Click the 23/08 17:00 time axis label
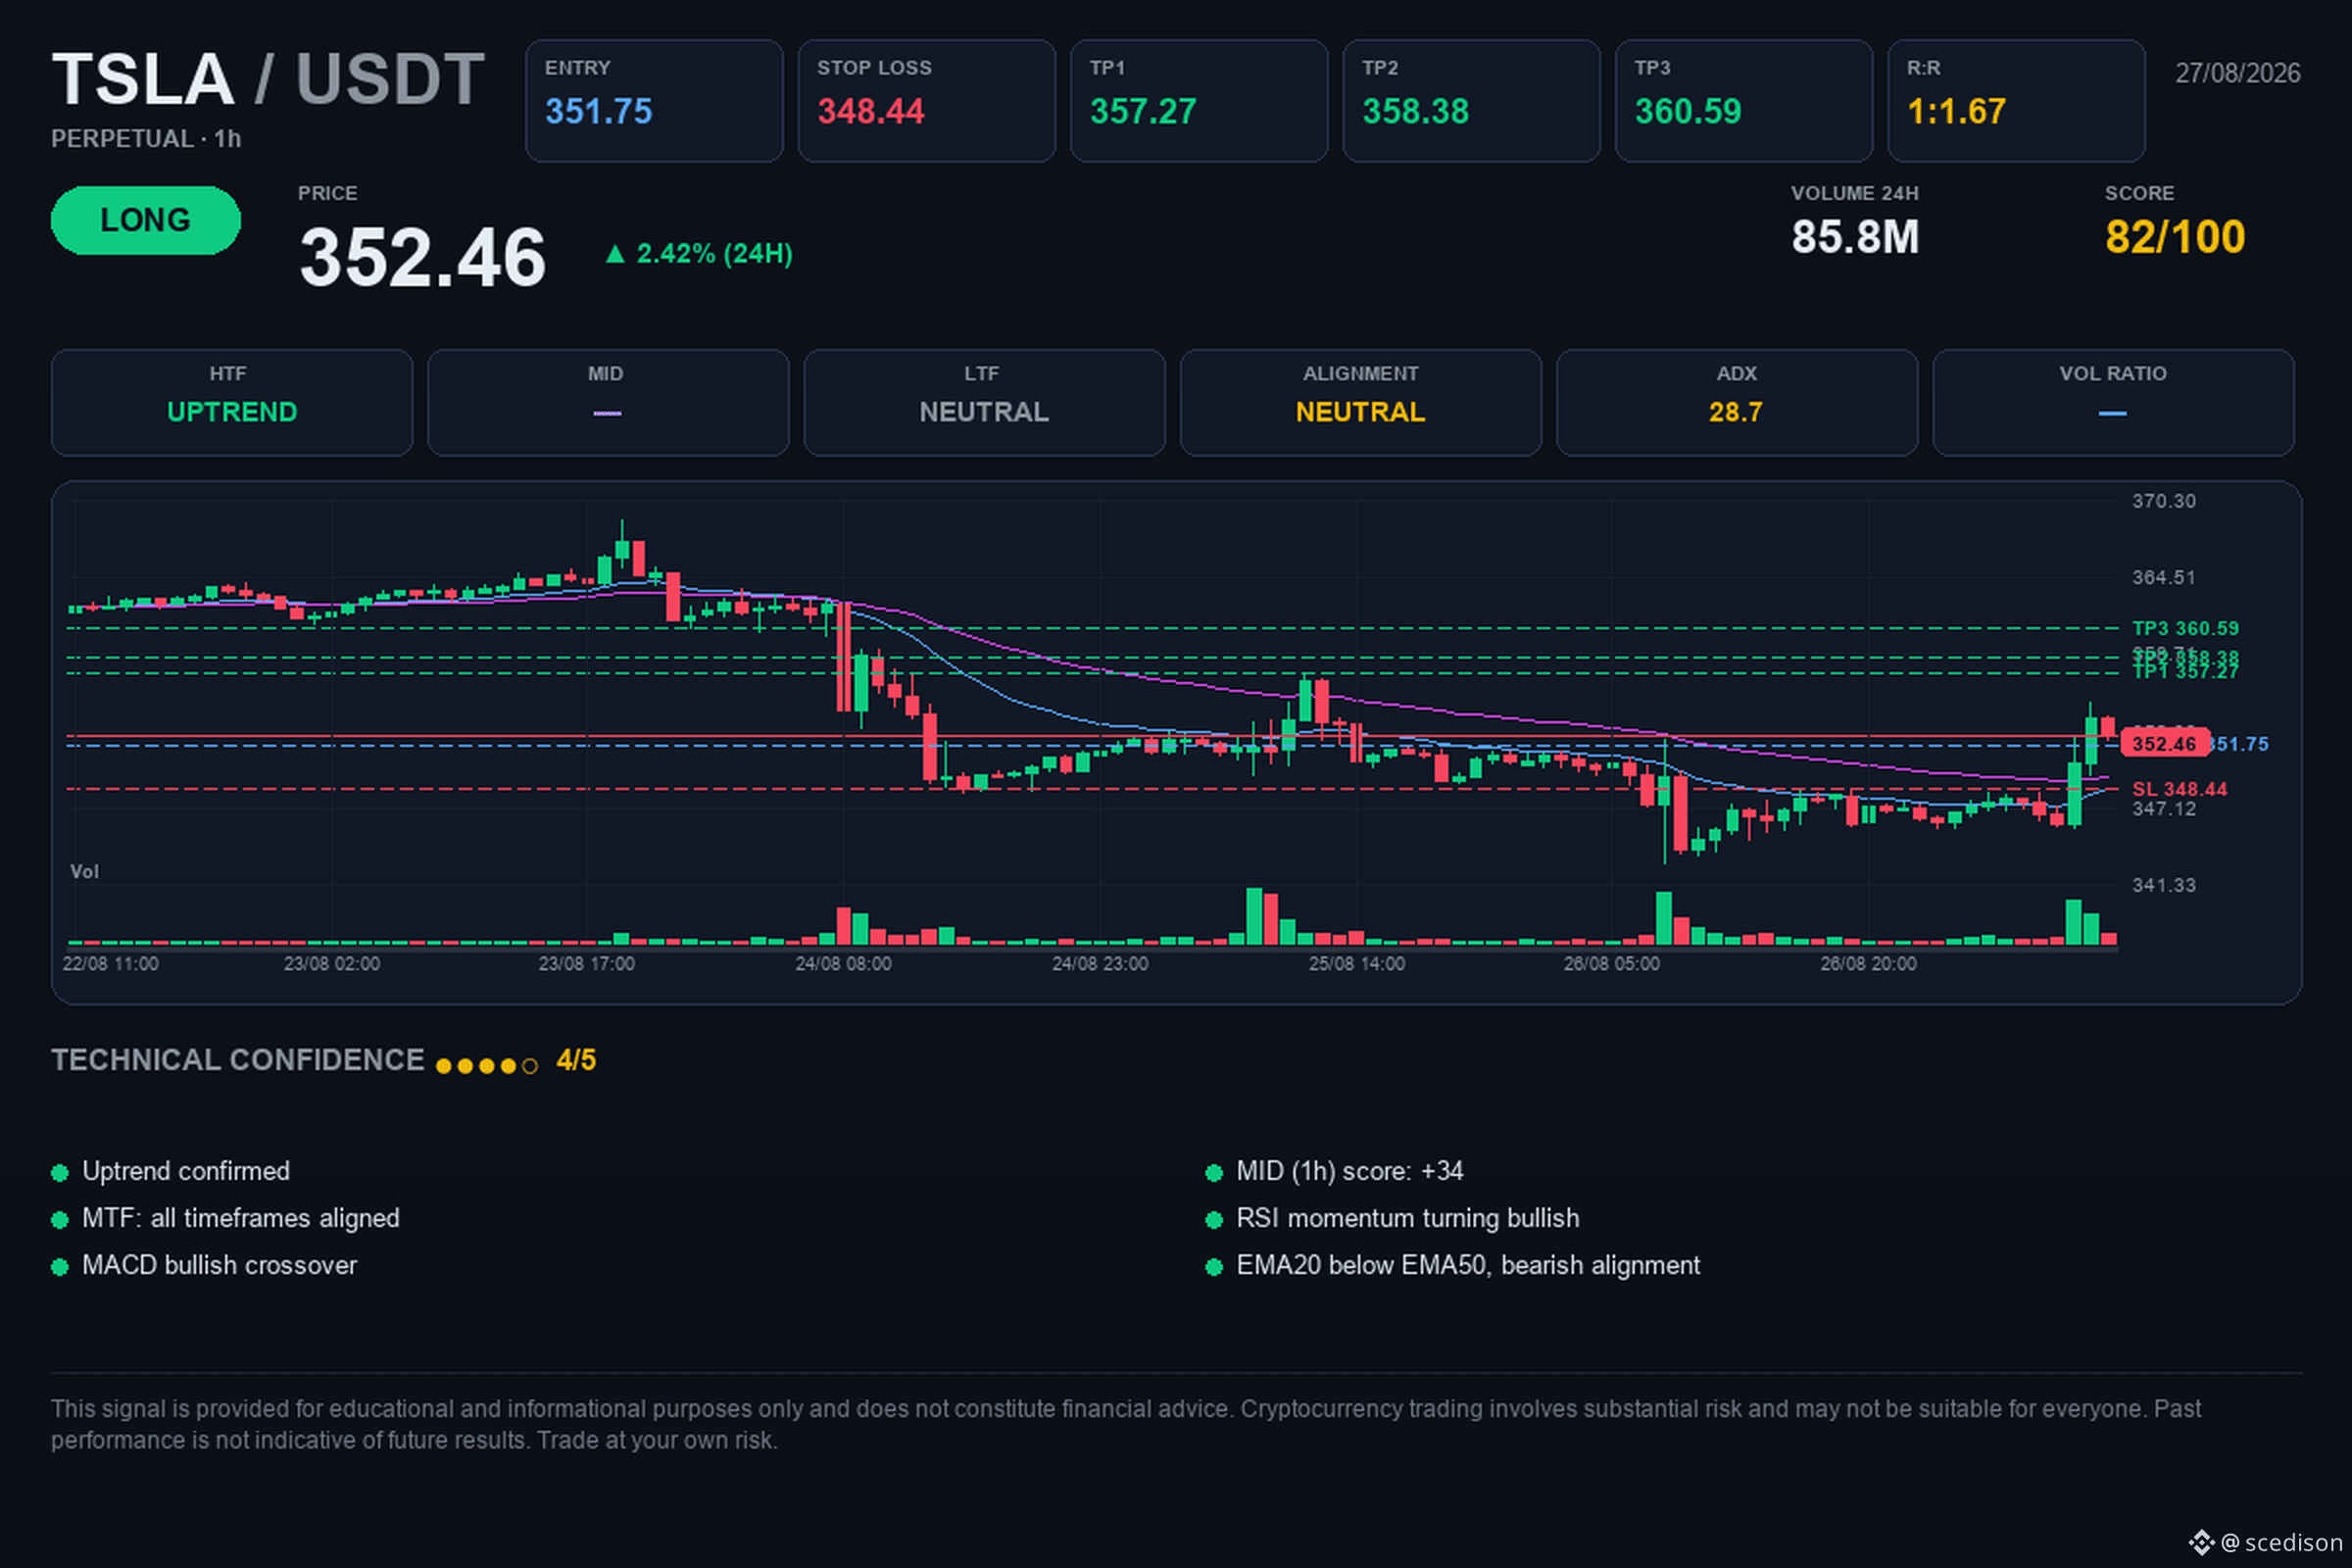2352x1568 pixels. (x=587, y=964)
